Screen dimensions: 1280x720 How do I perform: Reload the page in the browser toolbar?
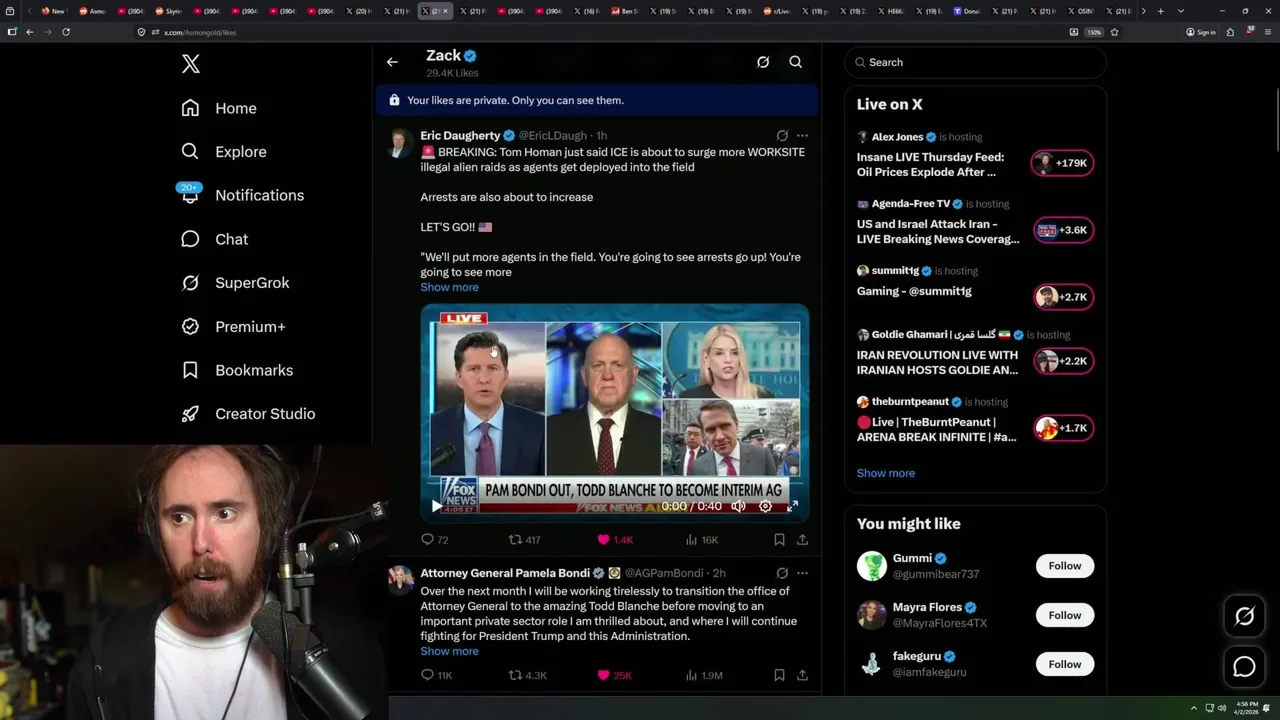[66, 32]
